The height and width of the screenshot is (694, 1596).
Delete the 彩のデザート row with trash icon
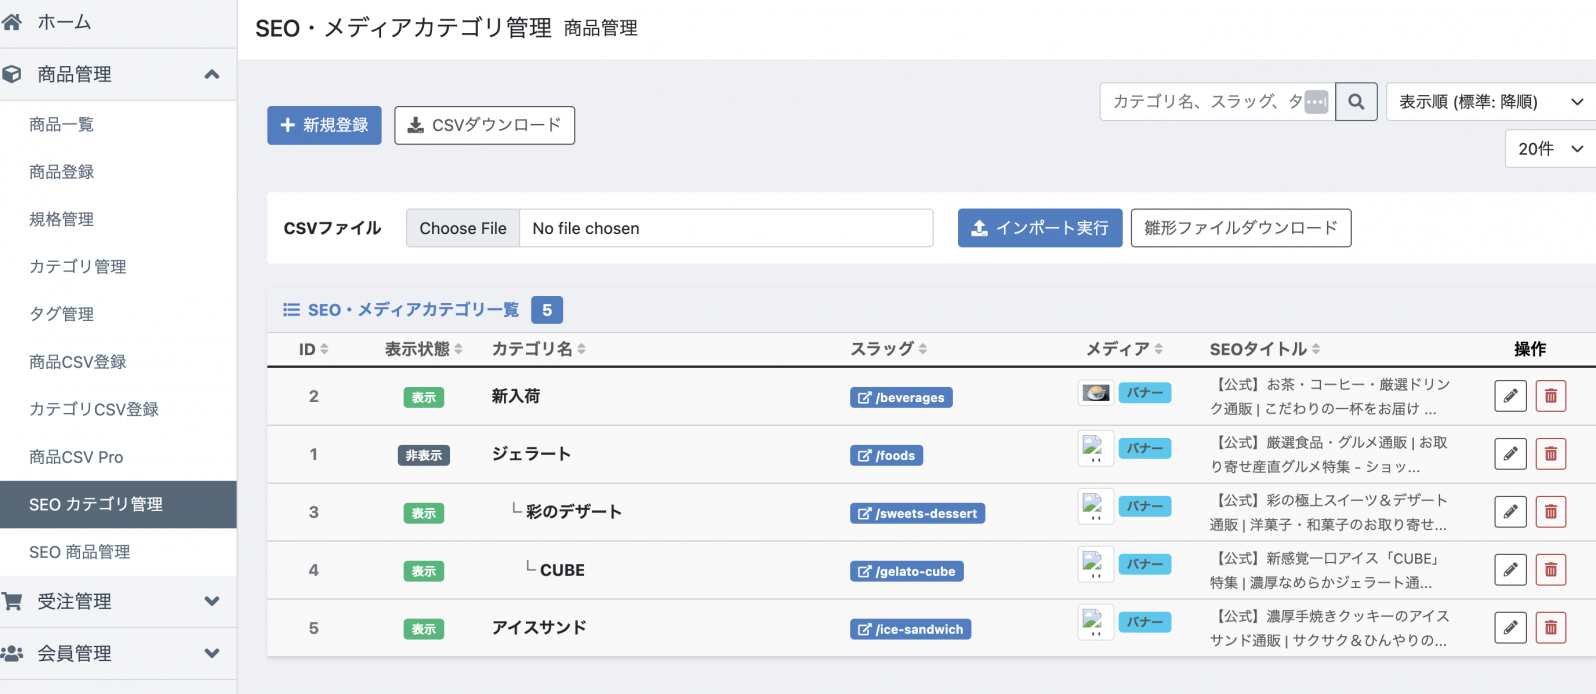coord(1551,512)
